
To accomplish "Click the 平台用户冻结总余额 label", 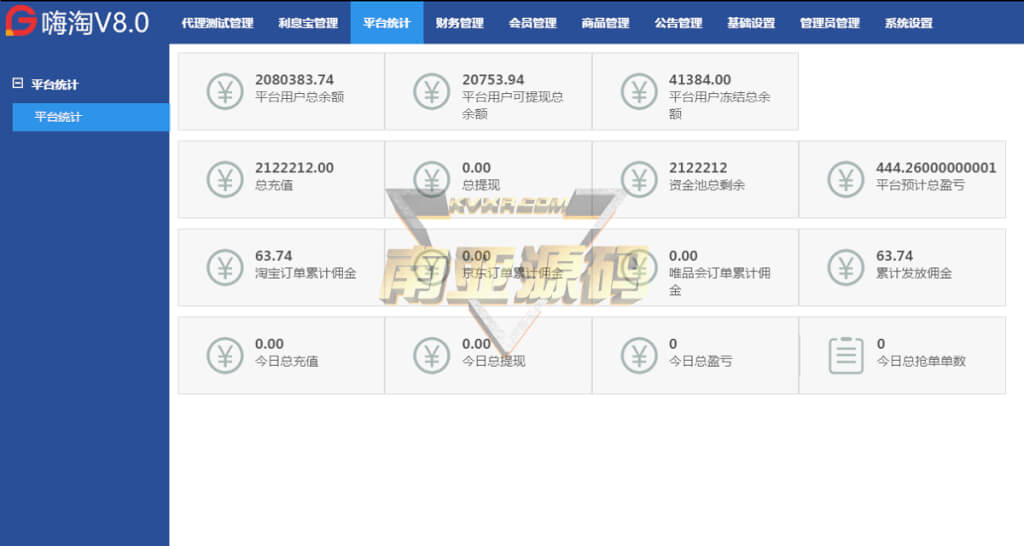I will point(720,105).
